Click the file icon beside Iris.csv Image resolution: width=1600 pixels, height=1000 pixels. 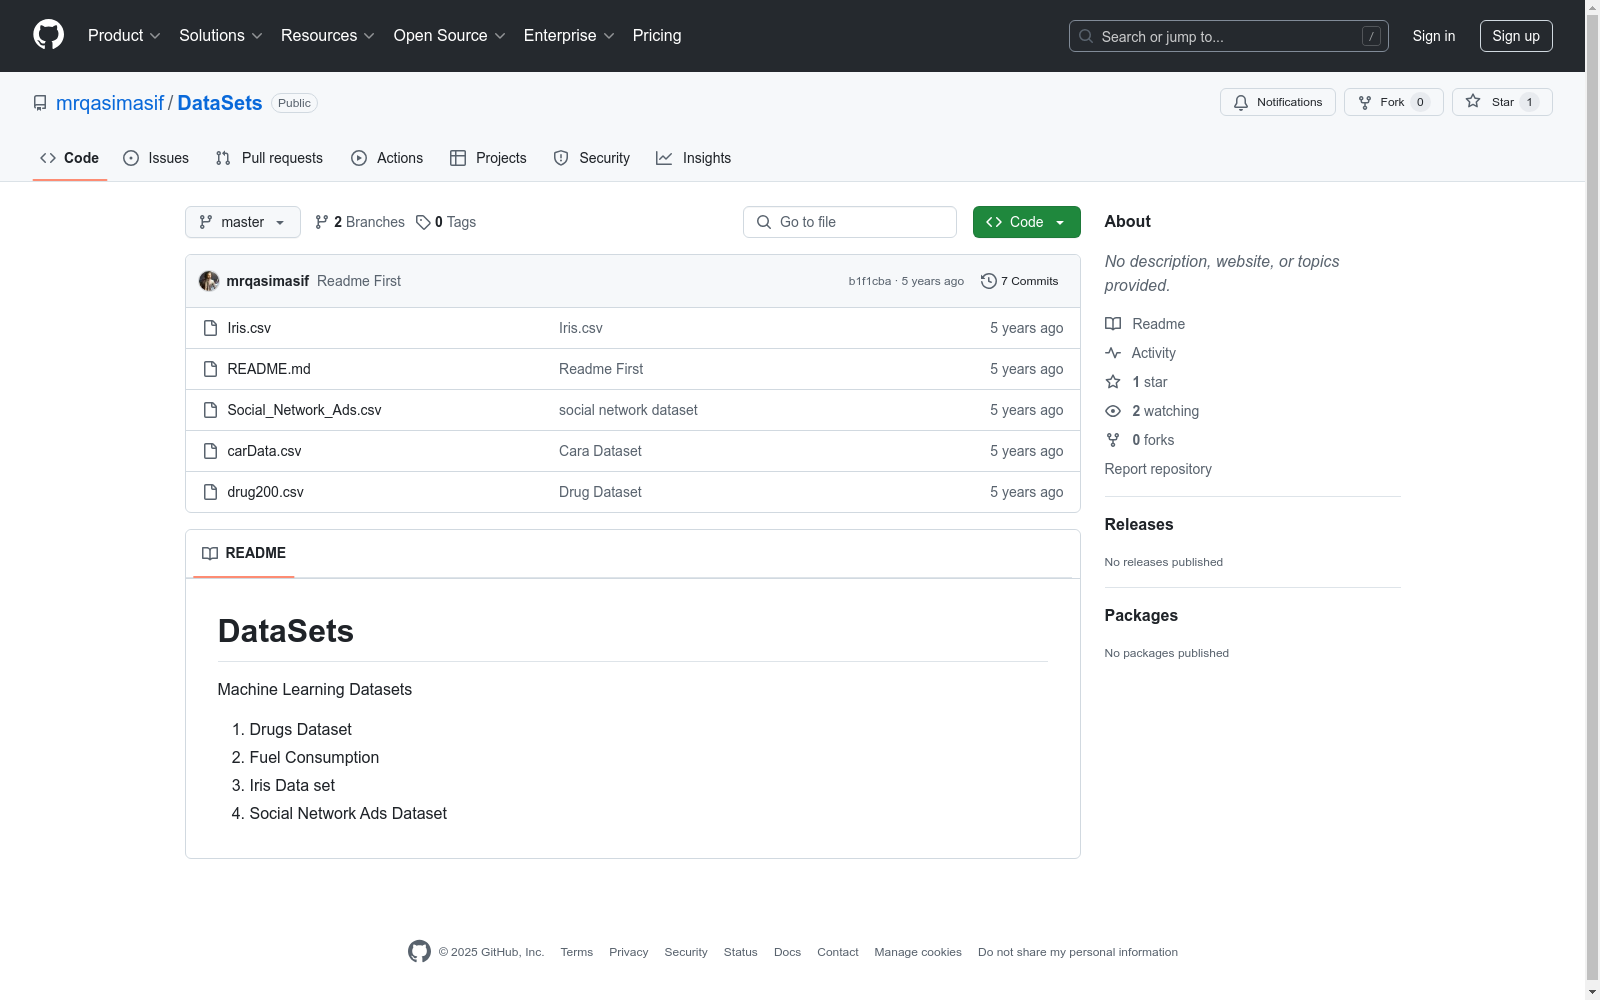[x=210, y=328]
